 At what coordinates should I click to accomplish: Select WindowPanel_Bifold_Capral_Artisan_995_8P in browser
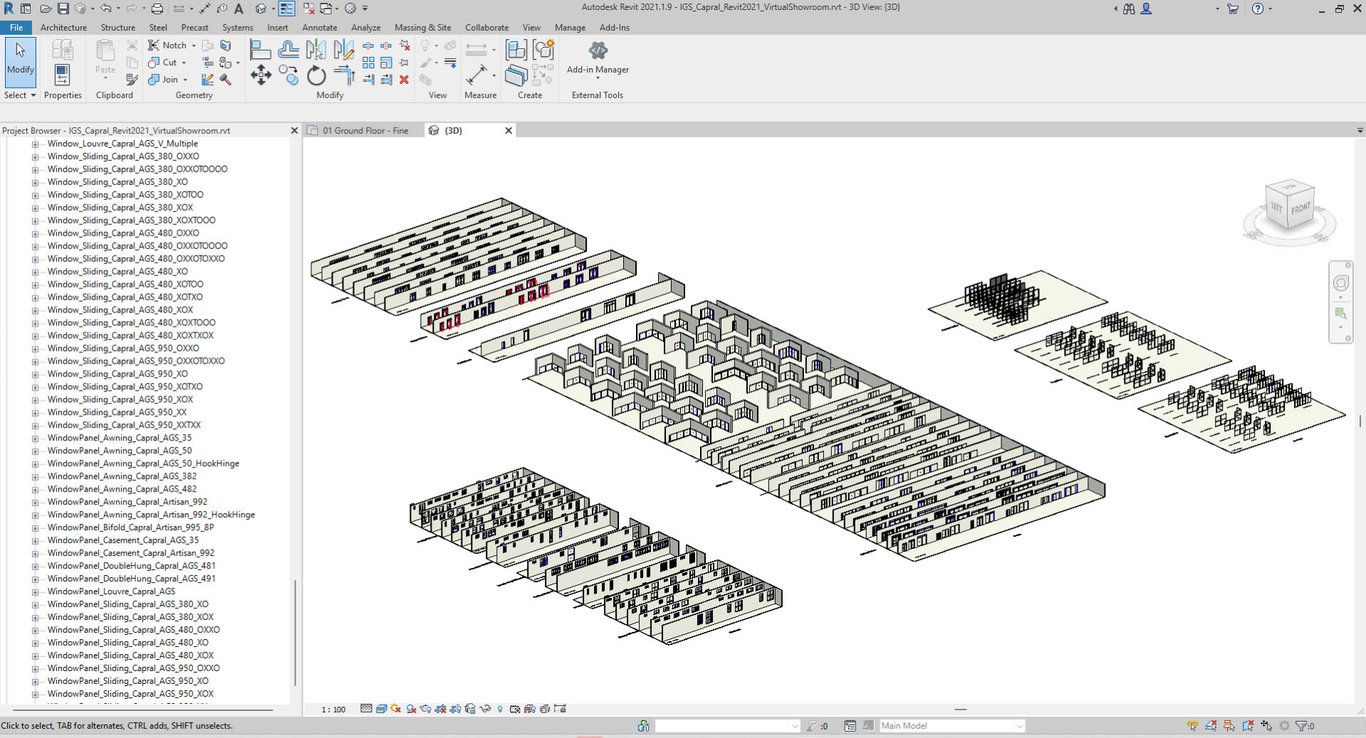pyautogui.click(x=130, y=527)
